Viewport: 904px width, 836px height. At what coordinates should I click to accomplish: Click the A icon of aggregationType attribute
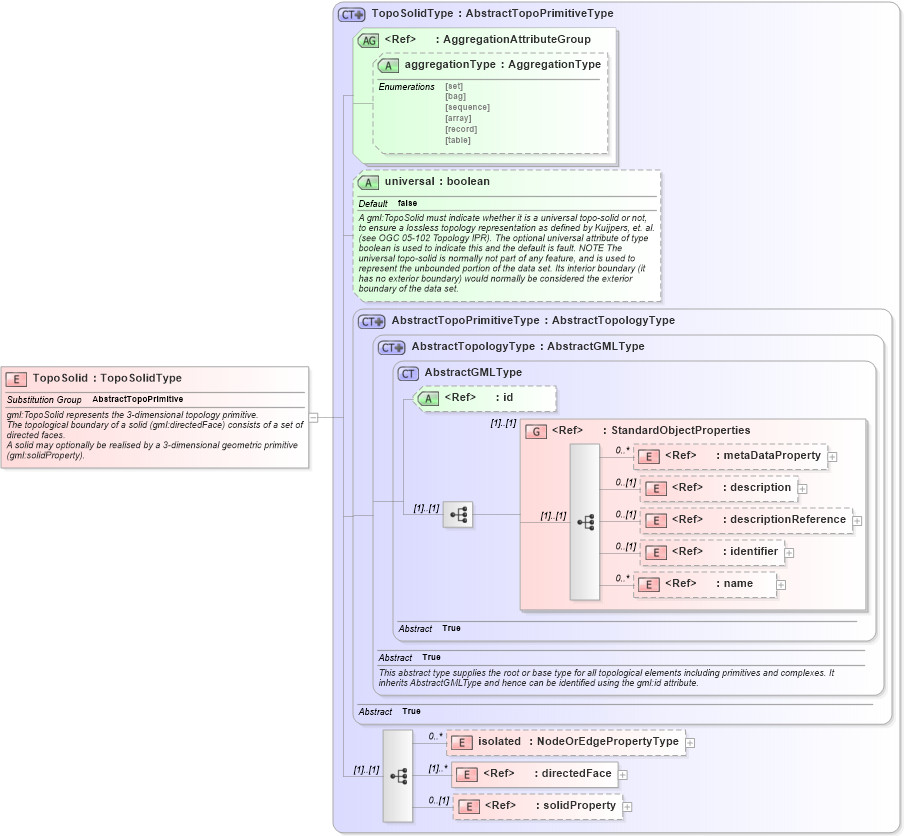[x=388, y=66]
